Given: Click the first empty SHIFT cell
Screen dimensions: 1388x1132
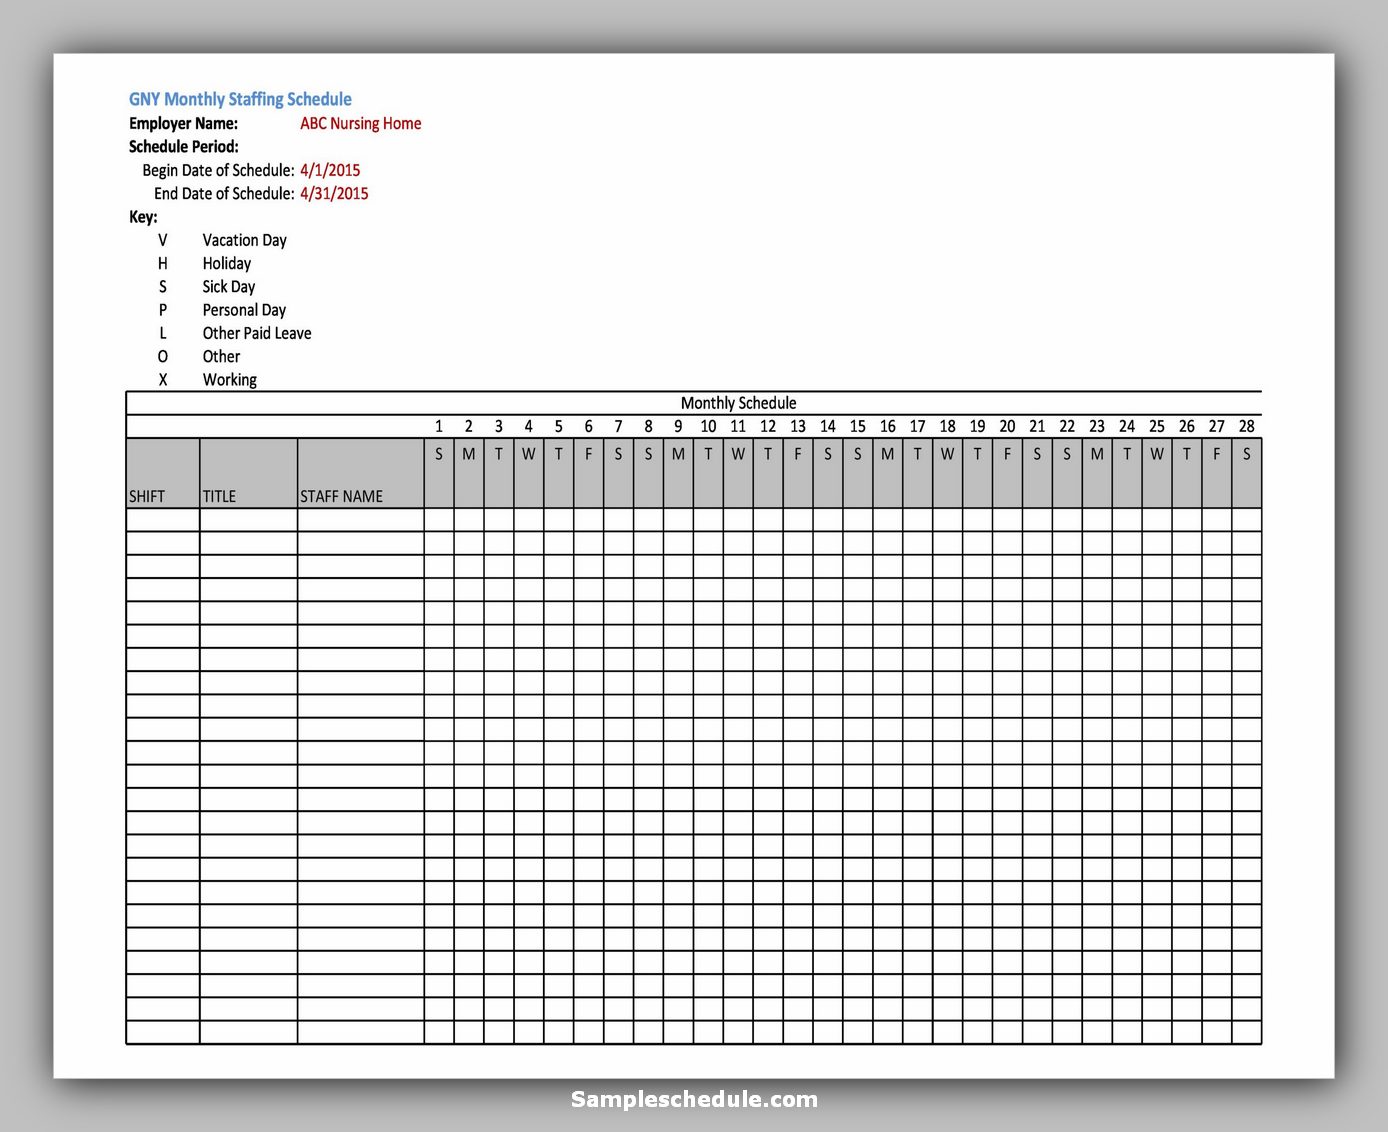Looking at the screenshot, I should pos(163,520).
